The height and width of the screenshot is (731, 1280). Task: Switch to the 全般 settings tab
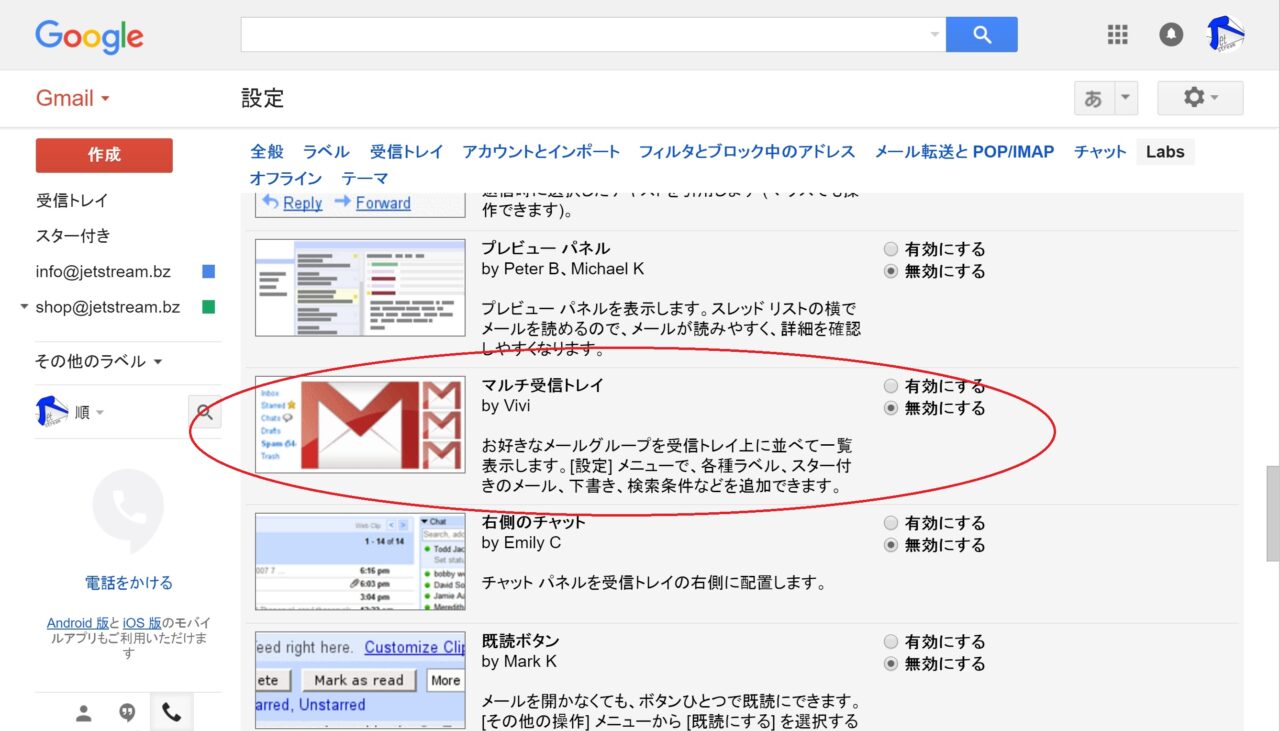coord(267,152)
